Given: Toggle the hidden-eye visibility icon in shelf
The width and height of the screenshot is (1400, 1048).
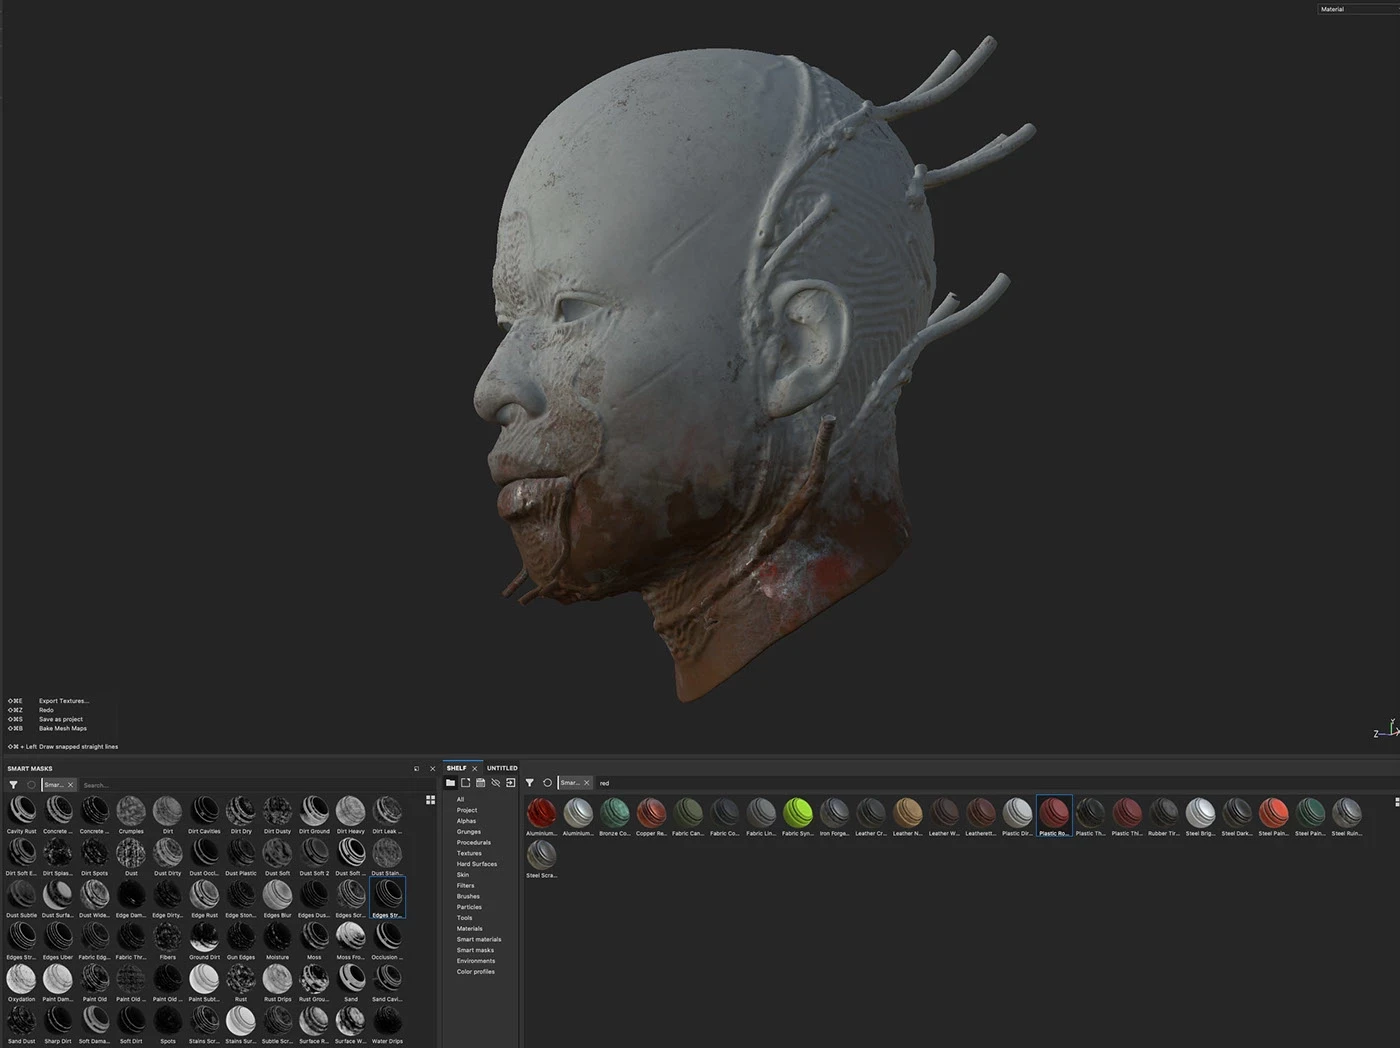Looking at the screenshot, I should [495, 783].
